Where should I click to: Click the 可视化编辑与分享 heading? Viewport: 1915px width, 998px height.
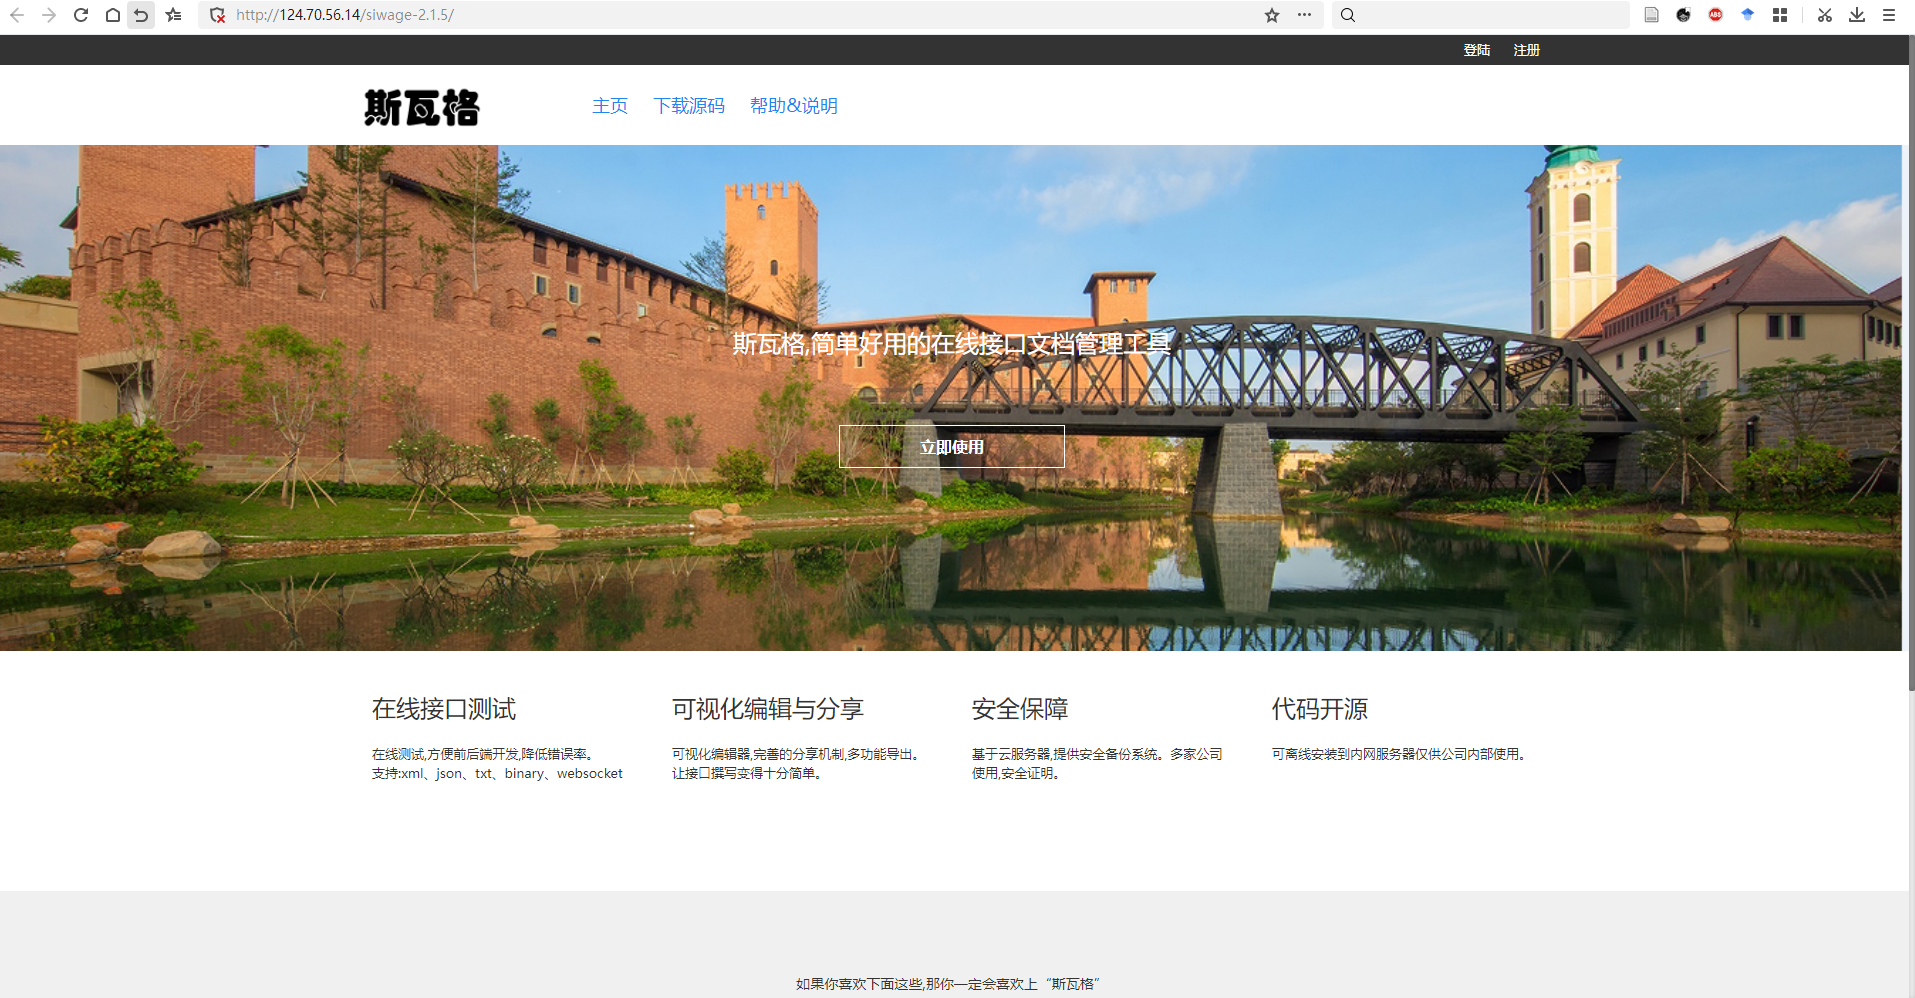768,709
